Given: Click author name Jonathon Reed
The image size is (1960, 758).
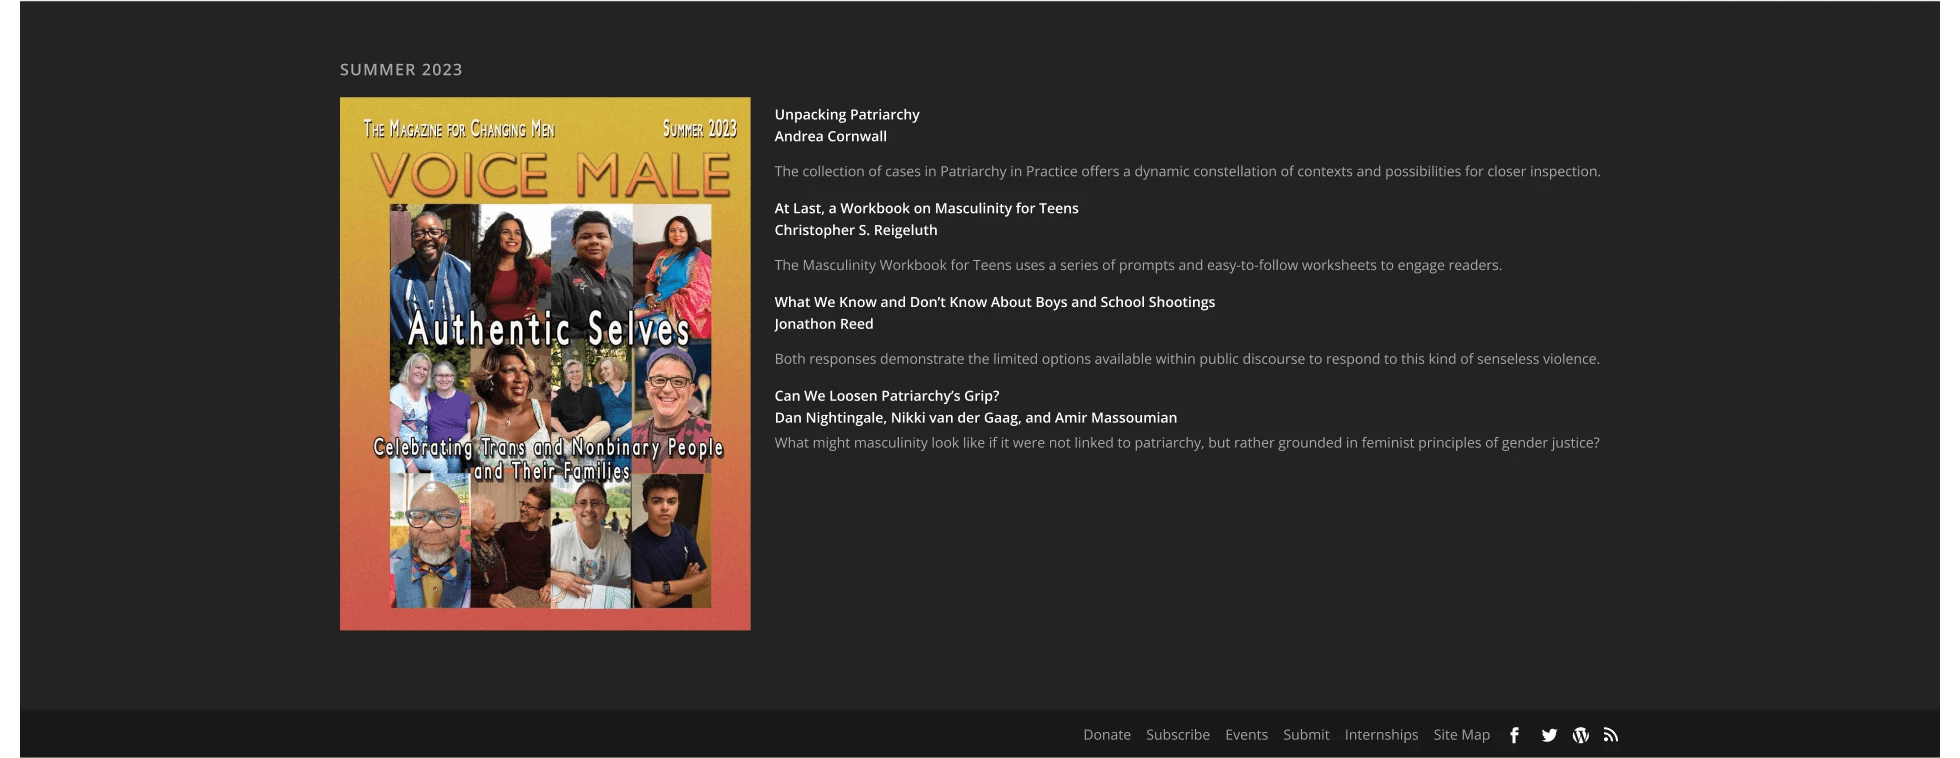Looking at the screenshot, I should click(824, 324).
